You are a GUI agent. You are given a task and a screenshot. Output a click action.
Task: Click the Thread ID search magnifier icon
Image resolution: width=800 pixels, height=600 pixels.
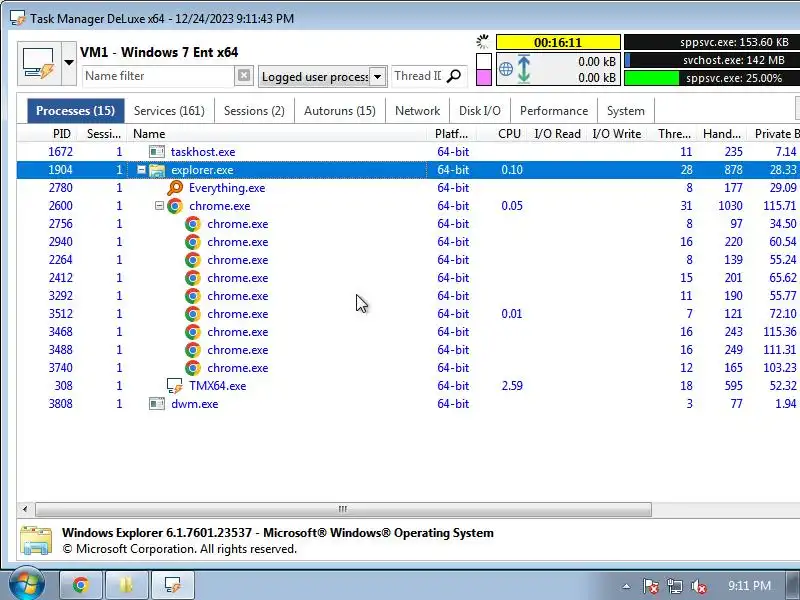(454, 76)
